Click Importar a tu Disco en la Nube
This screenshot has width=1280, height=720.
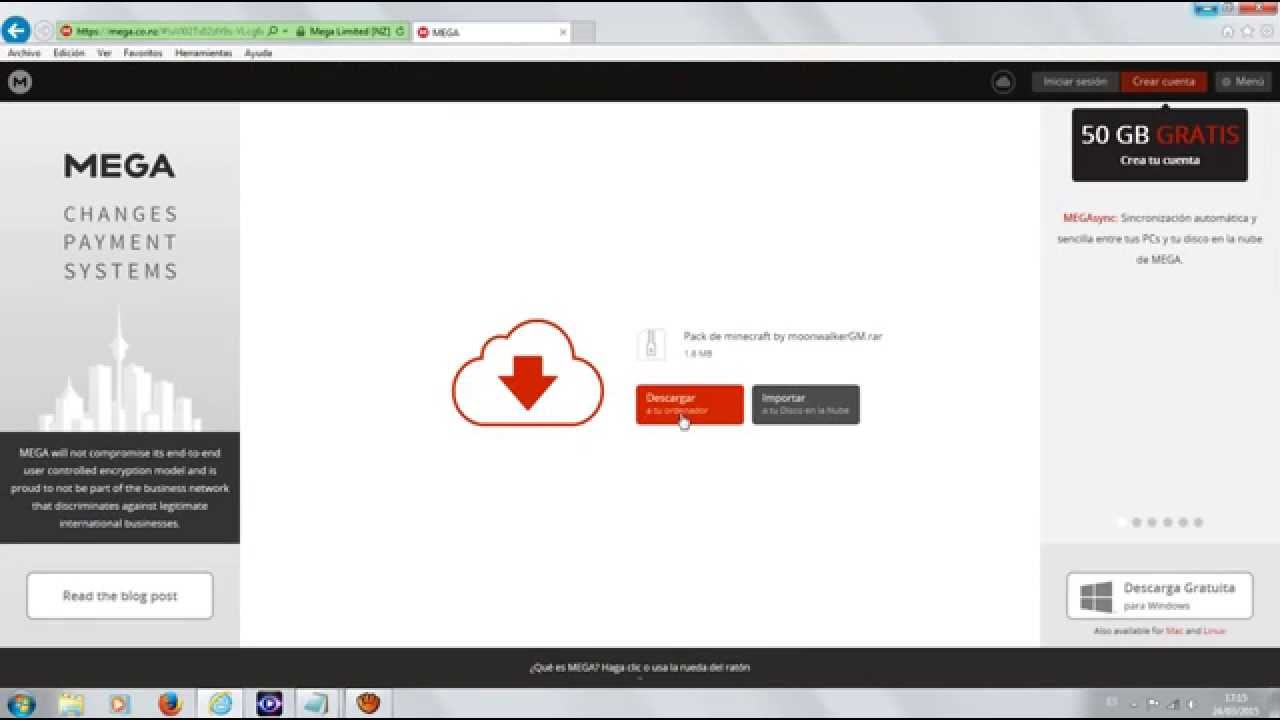805,404
